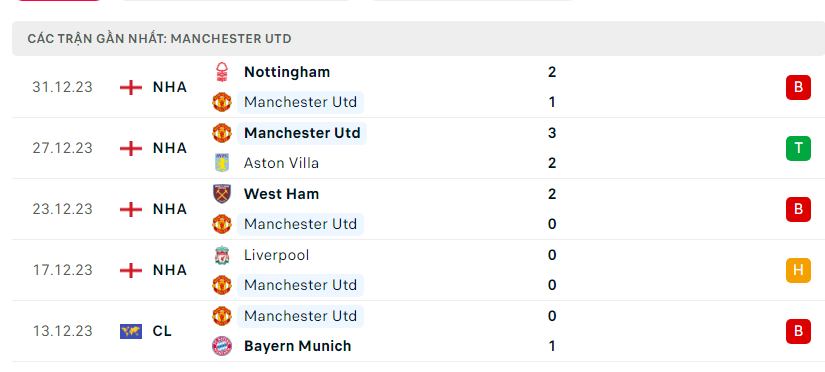Open the Nottingham team link
The image size is (825, 372).
tap(287, 72)
